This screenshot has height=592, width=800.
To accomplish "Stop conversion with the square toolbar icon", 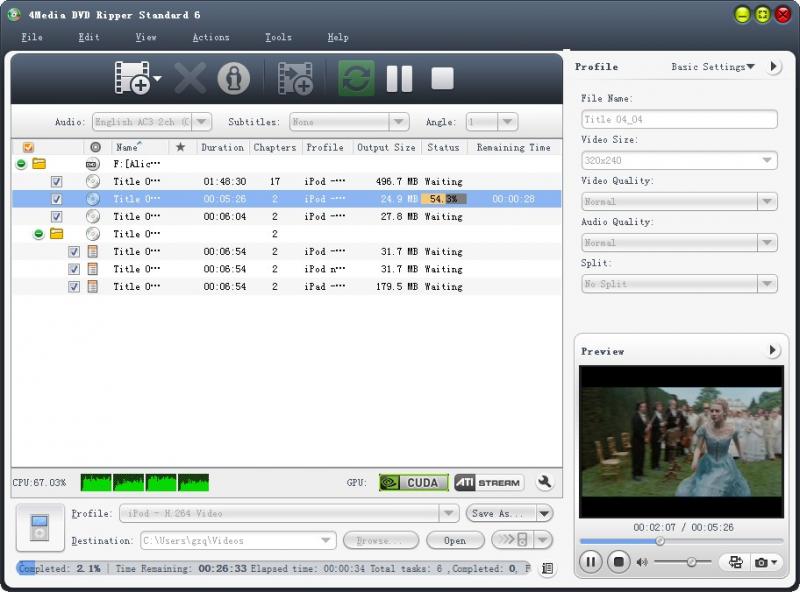I will (x=442, y=78).
